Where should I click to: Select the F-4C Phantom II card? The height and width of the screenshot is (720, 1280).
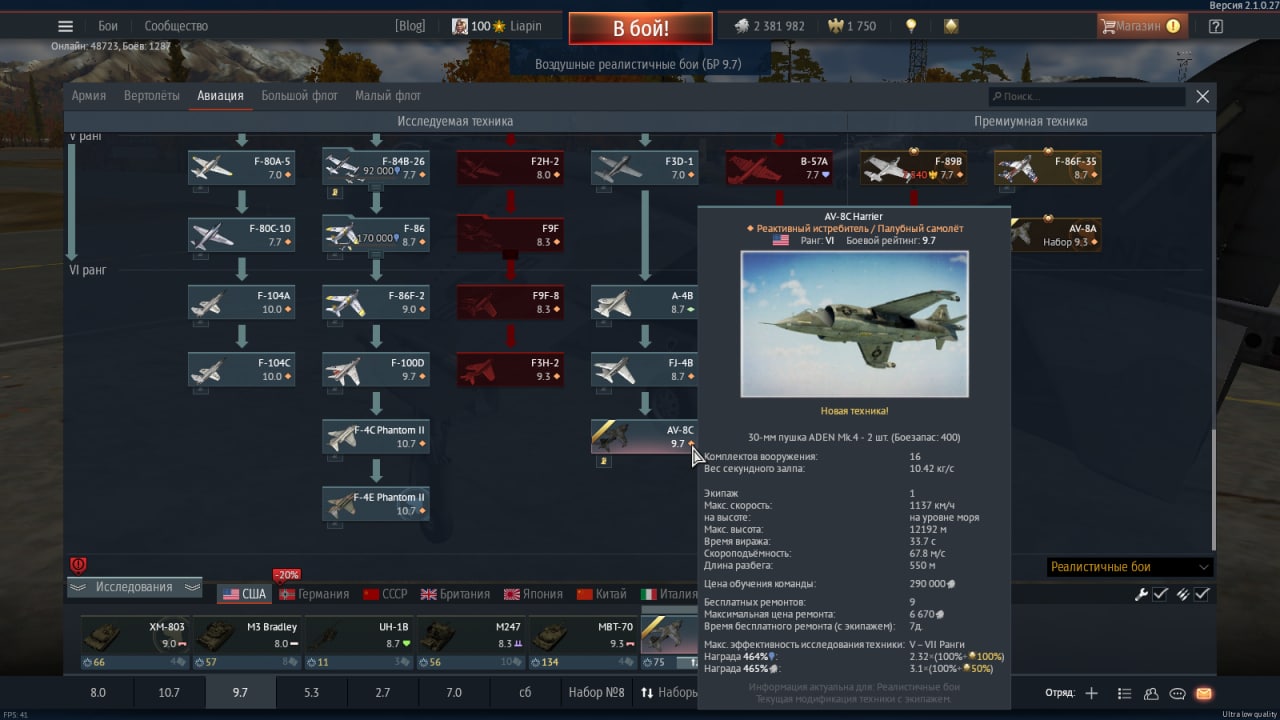[x=376, y=436]
